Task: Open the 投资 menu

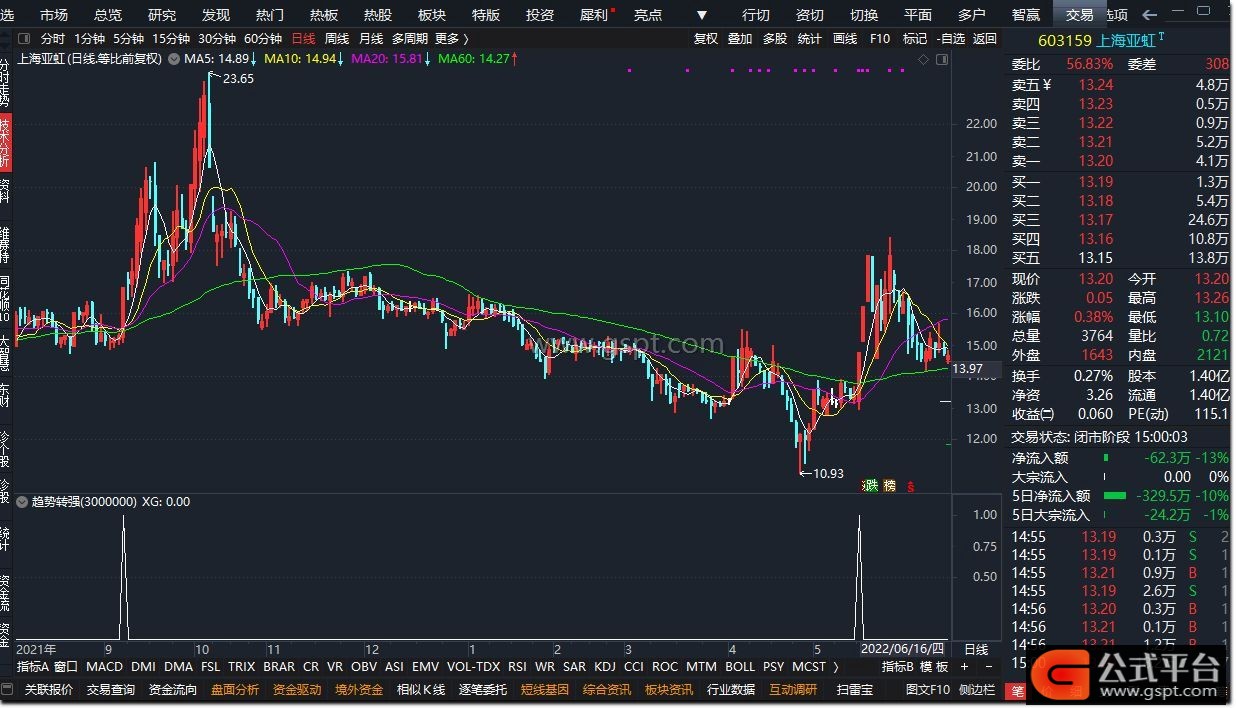Action: coord(540,15)
